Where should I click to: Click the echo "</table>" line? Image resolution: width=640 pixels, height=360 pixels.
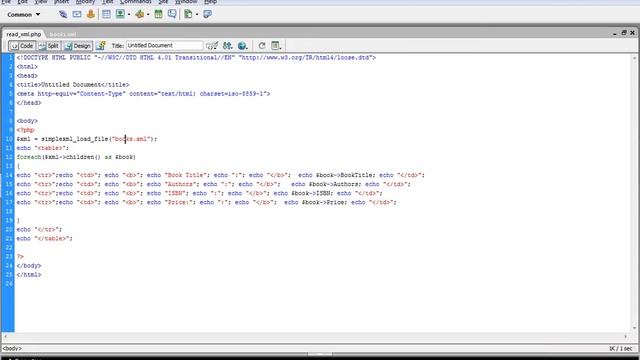coord(44,238)
